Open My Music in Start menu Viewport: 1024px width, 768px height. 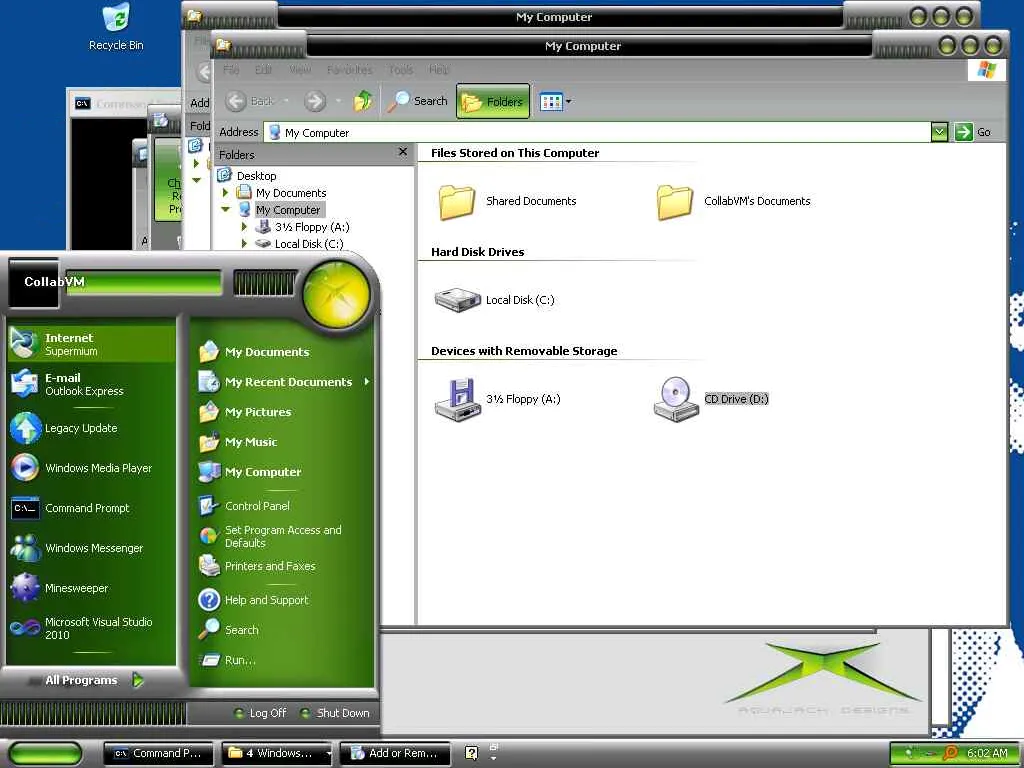283,442
